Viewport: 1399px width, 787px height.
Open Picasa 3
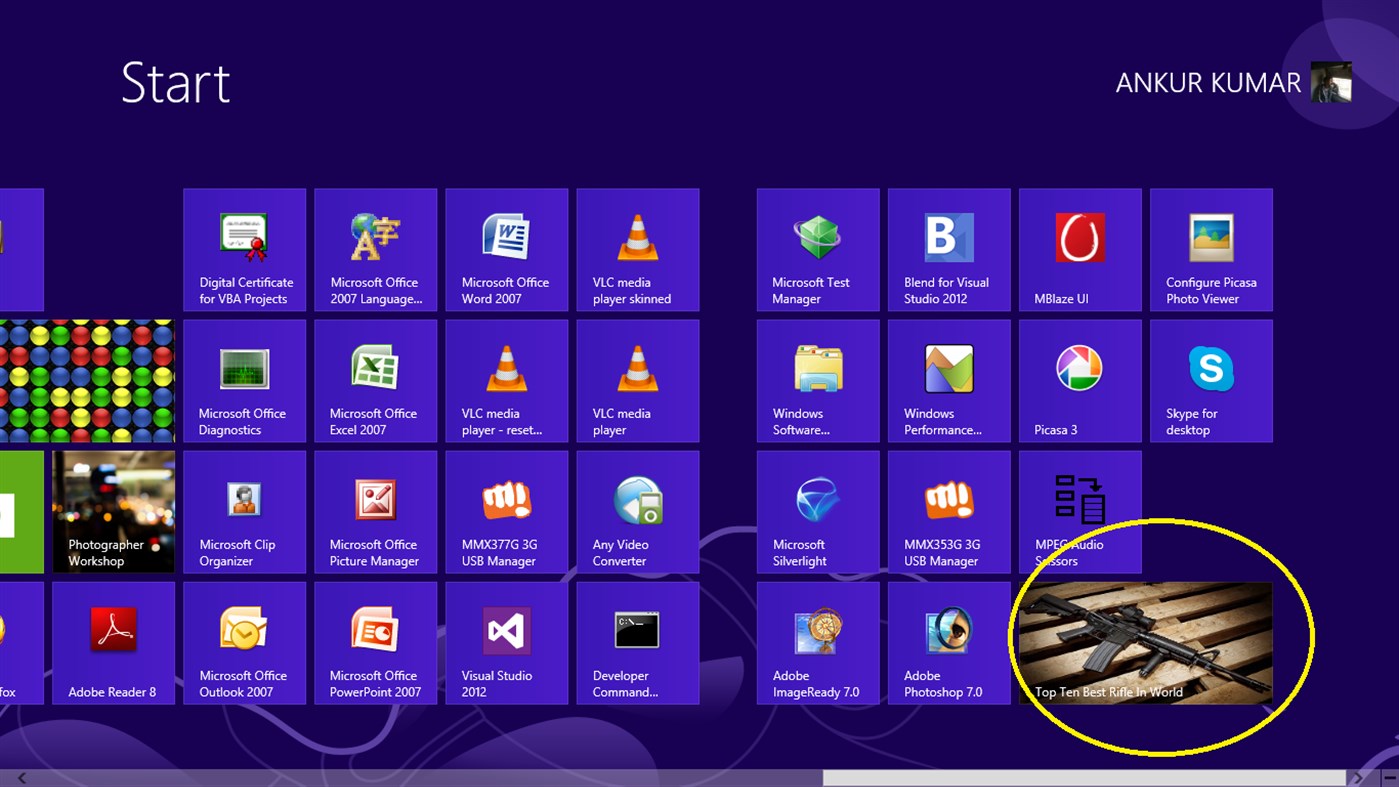pyautogui.click(x=1080, y=381)
